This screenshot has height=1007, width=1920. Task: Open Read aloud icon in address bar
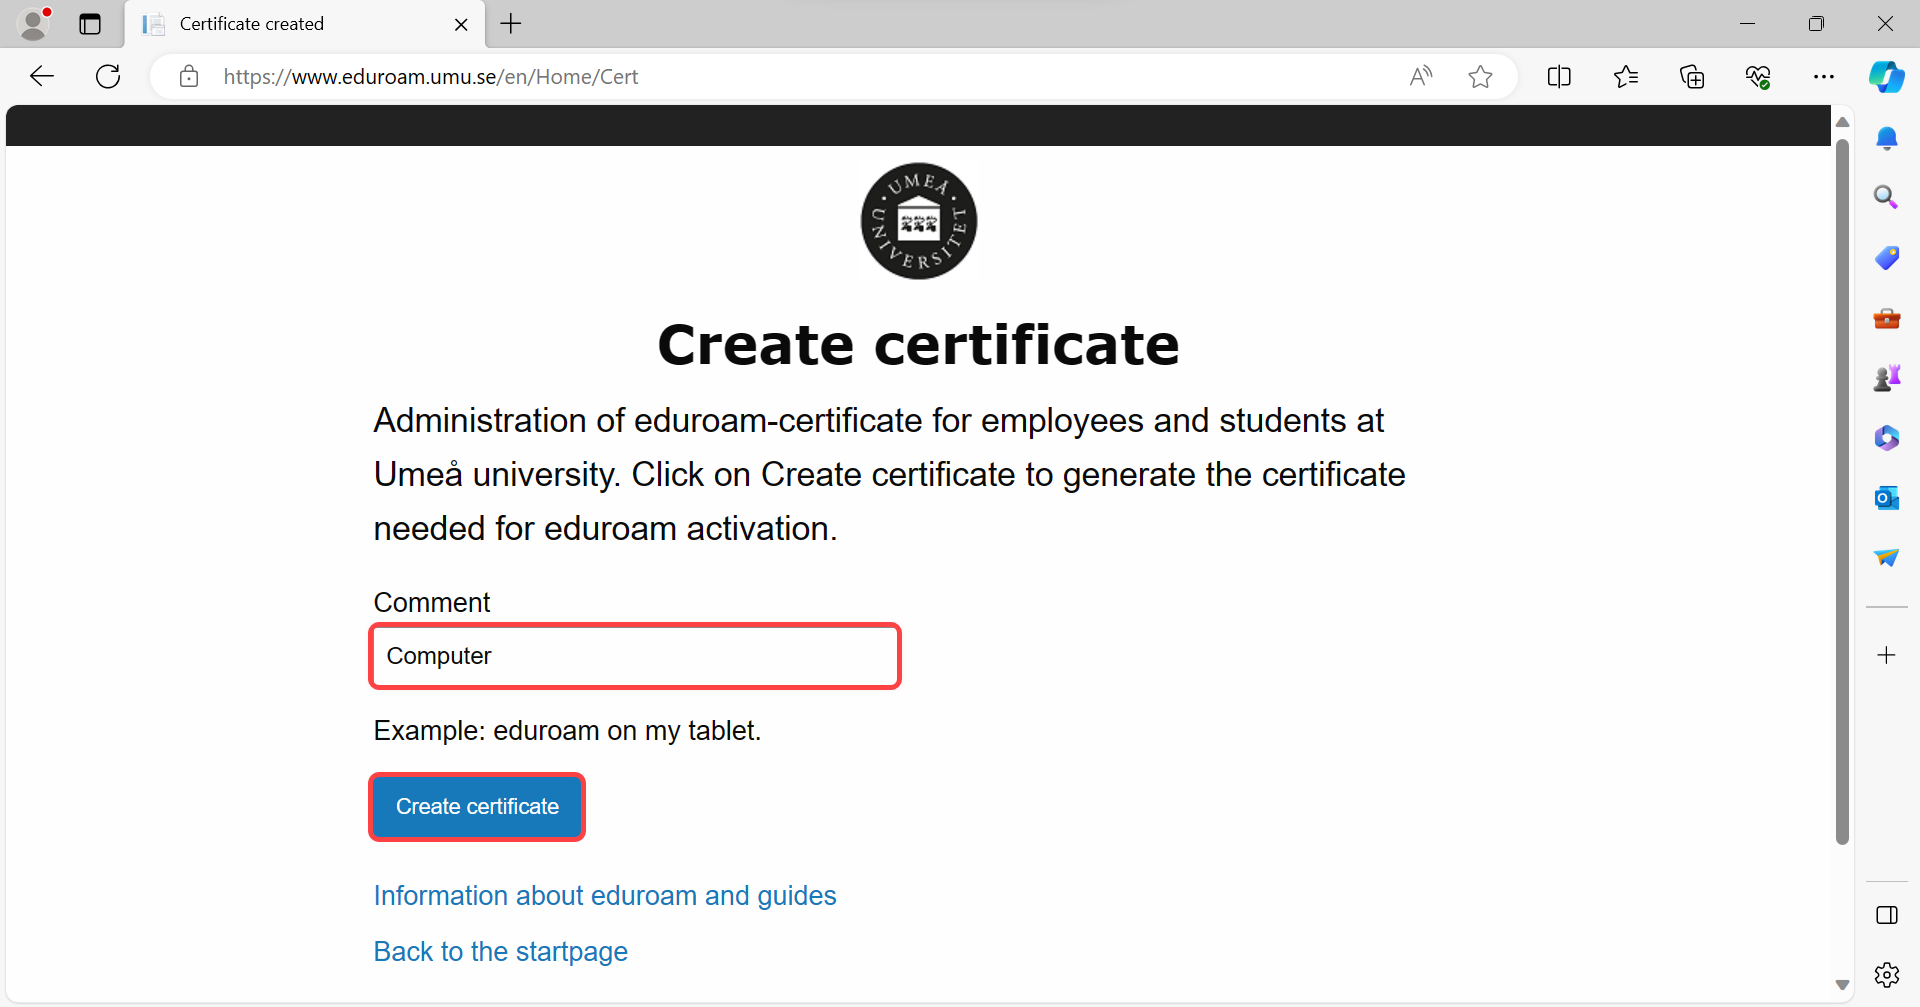1420,77
